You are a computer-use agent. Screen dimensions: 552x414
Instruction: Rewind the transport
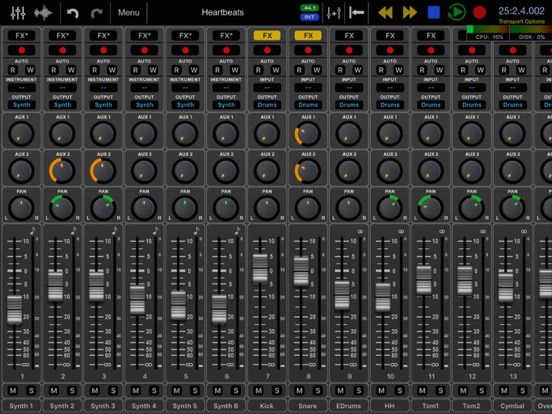coord(385,13)
